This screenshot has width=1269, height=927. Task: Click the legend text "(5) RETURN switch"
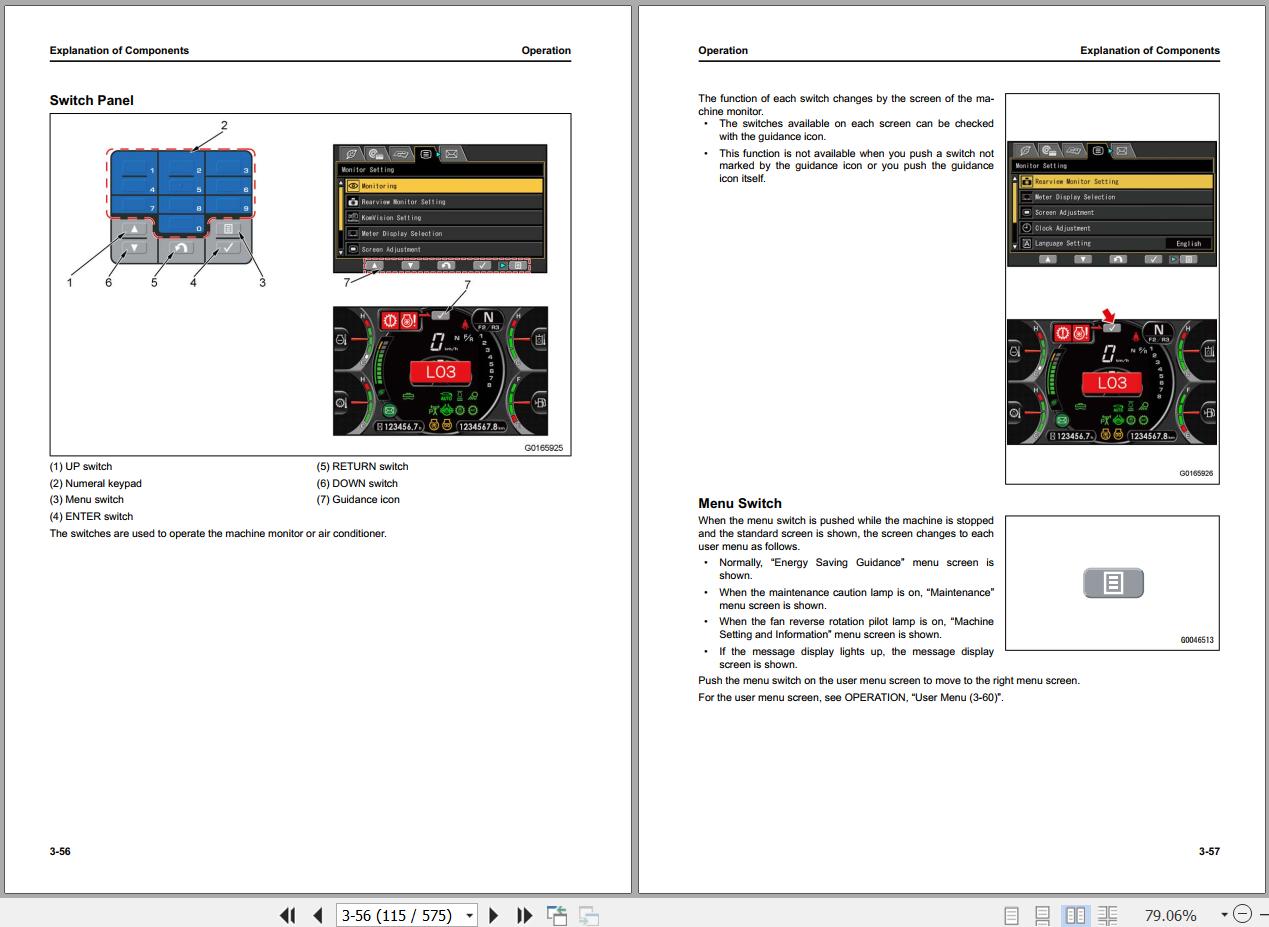[x=363, y=466]
